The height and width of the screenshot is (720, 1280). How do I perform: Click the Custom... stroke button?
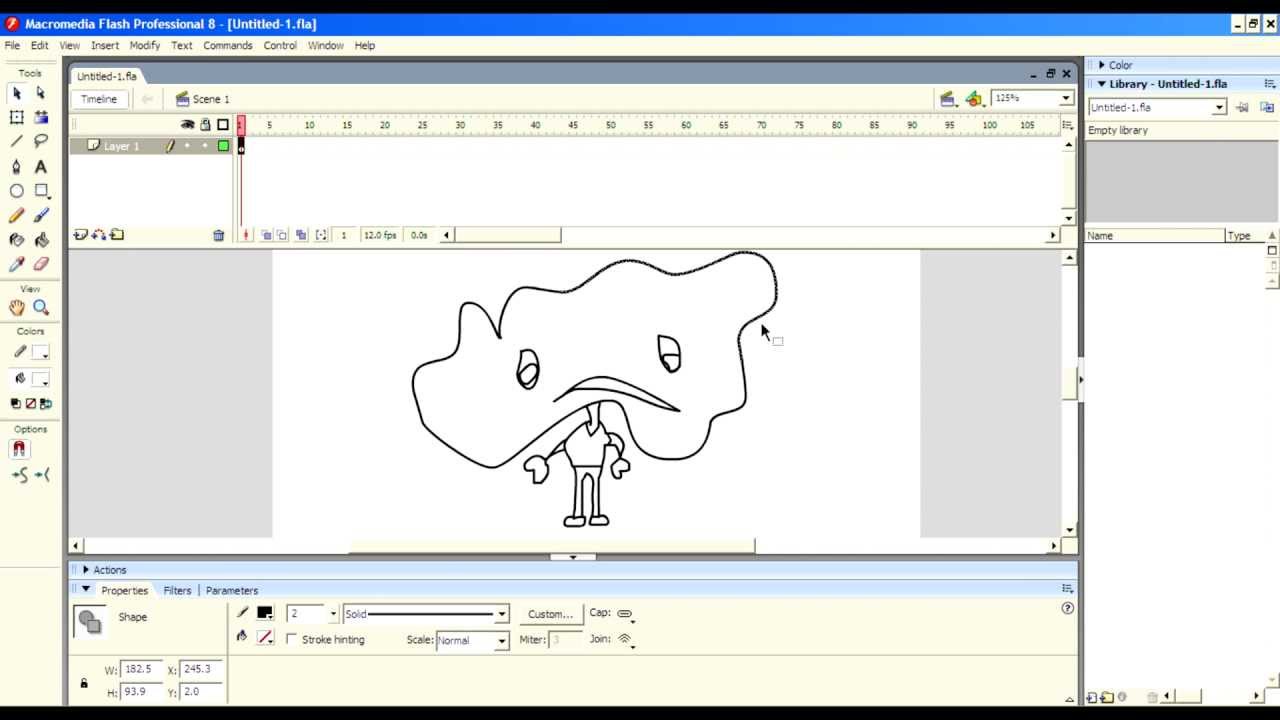[550, 614]
